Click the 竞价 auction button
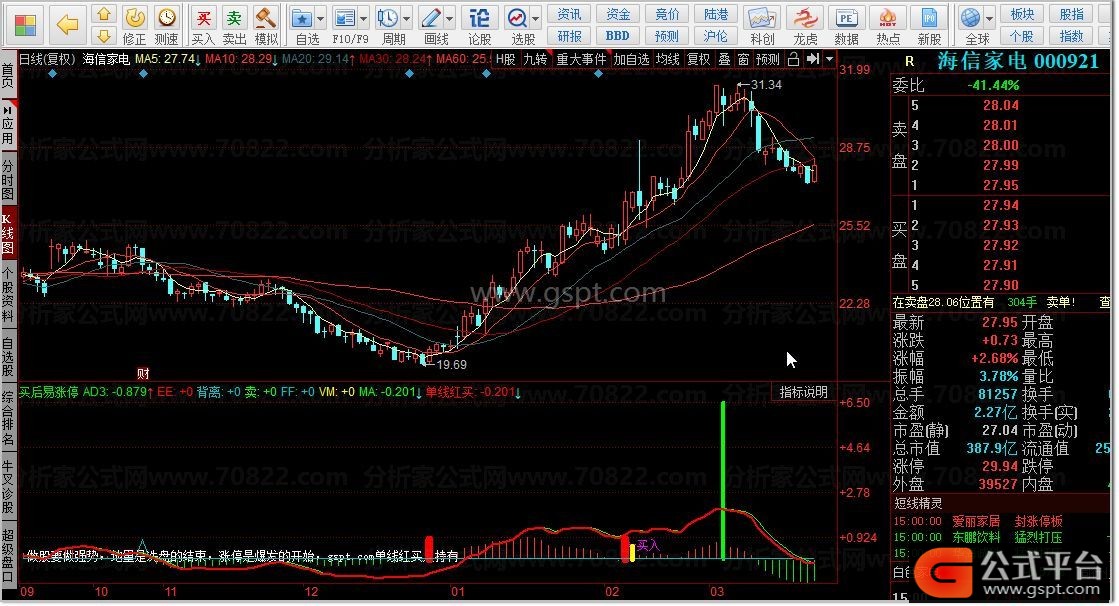The height and width of the screenshot is (606, 1119). click(x=667, y=14)
